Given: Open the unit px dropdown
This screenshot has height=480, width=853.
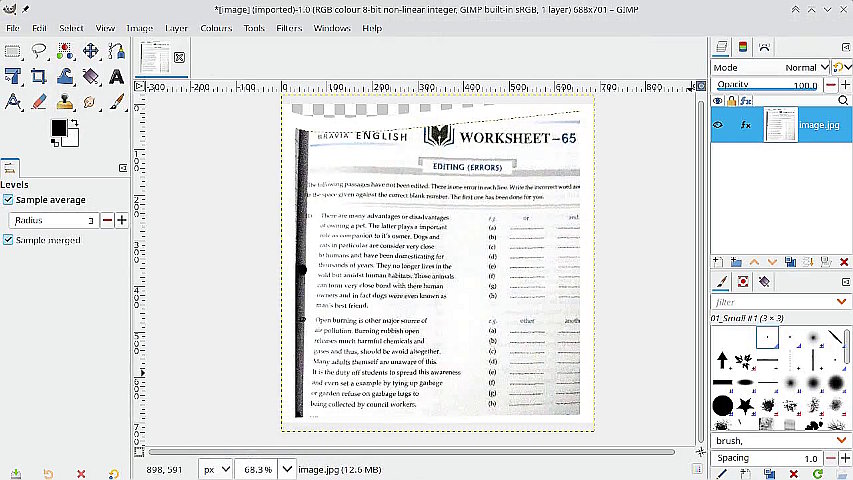Looking at the screenshot, I should pos(215,469).
